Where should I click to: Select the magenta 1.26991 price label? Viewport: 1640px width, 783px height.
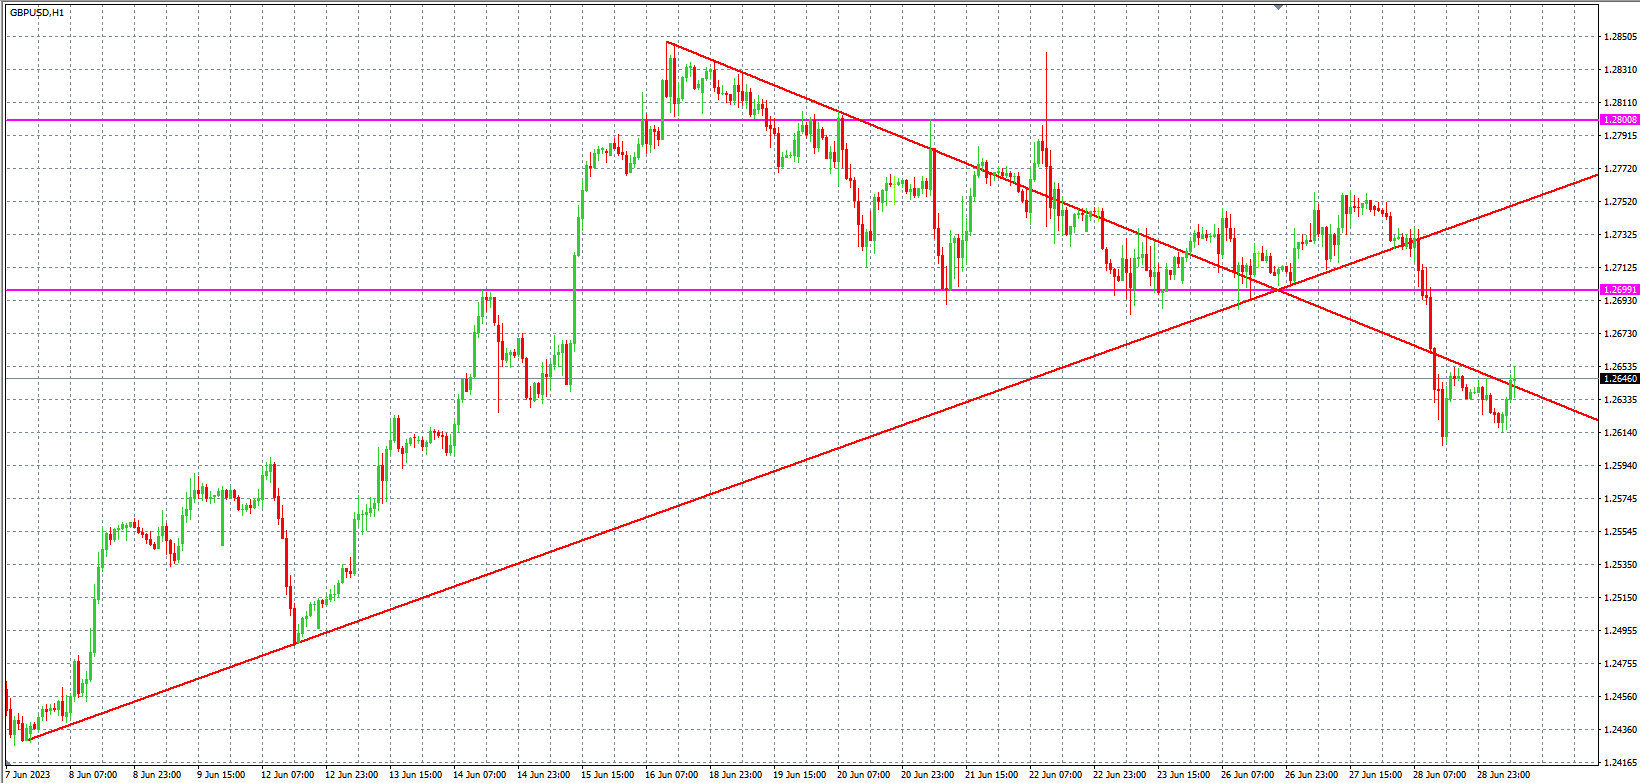coord(1620,290)
